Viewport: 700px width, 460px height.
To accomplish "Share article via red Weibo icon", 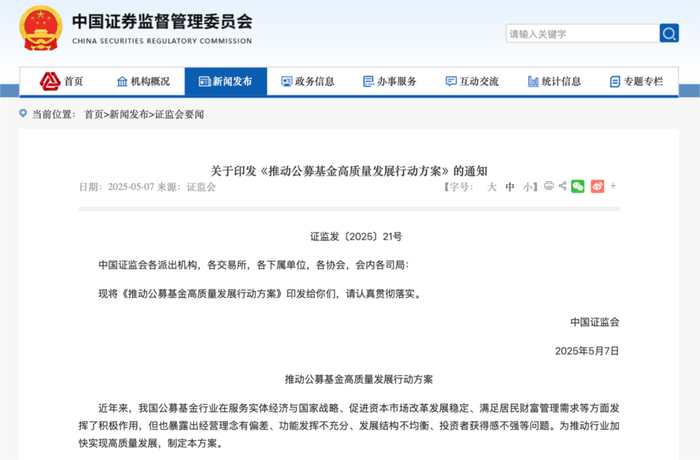I will [598, 186].
